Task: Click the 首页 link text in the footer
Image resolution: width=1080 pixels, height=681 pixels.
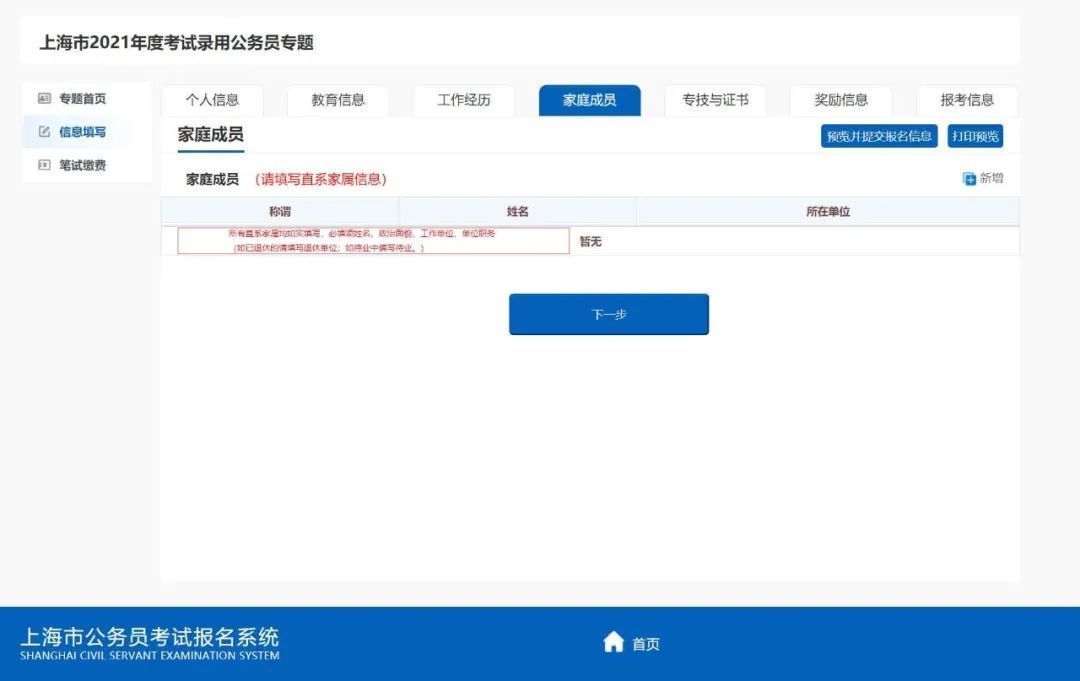Action: click(646, 644)
